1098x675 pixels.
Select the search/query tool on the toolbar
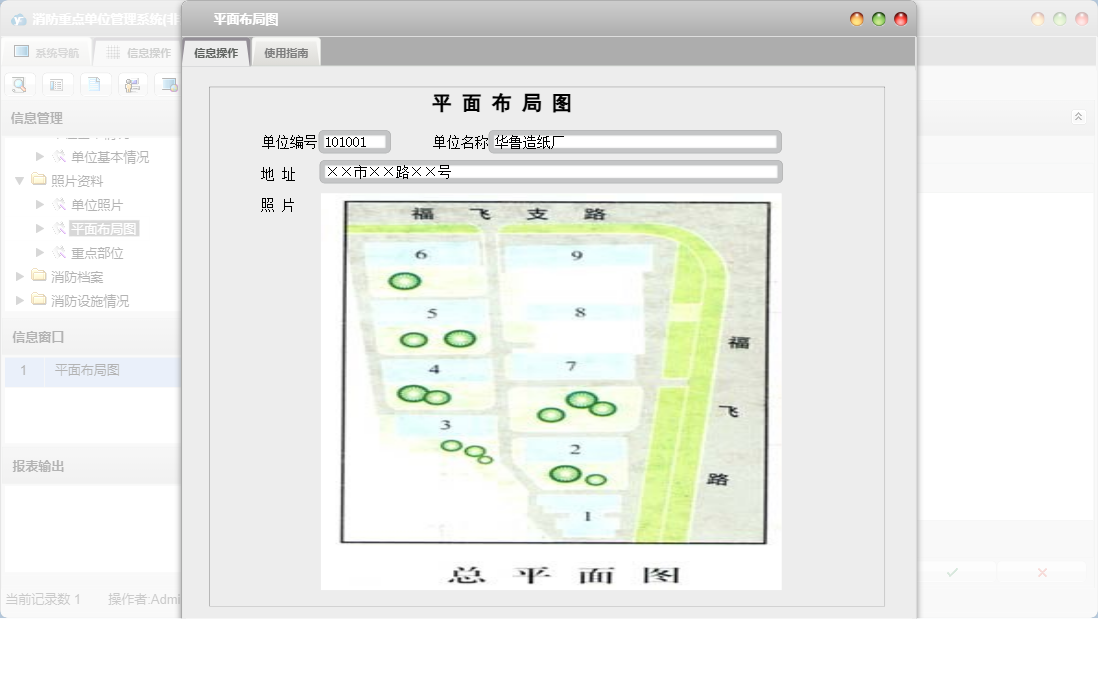click(x=19, y=84)
